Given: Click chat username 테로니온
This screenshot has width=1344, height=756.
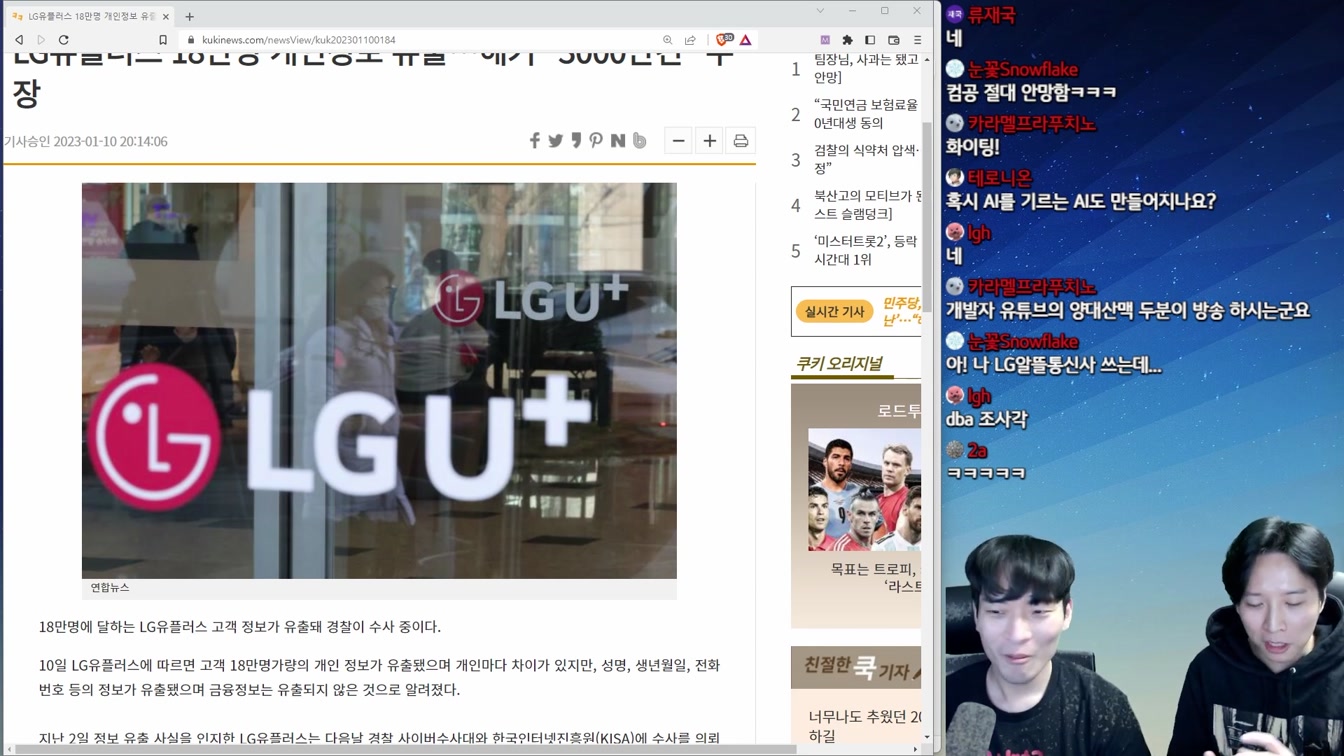Looking at the screenshot, I should click(x=999, y=178).
